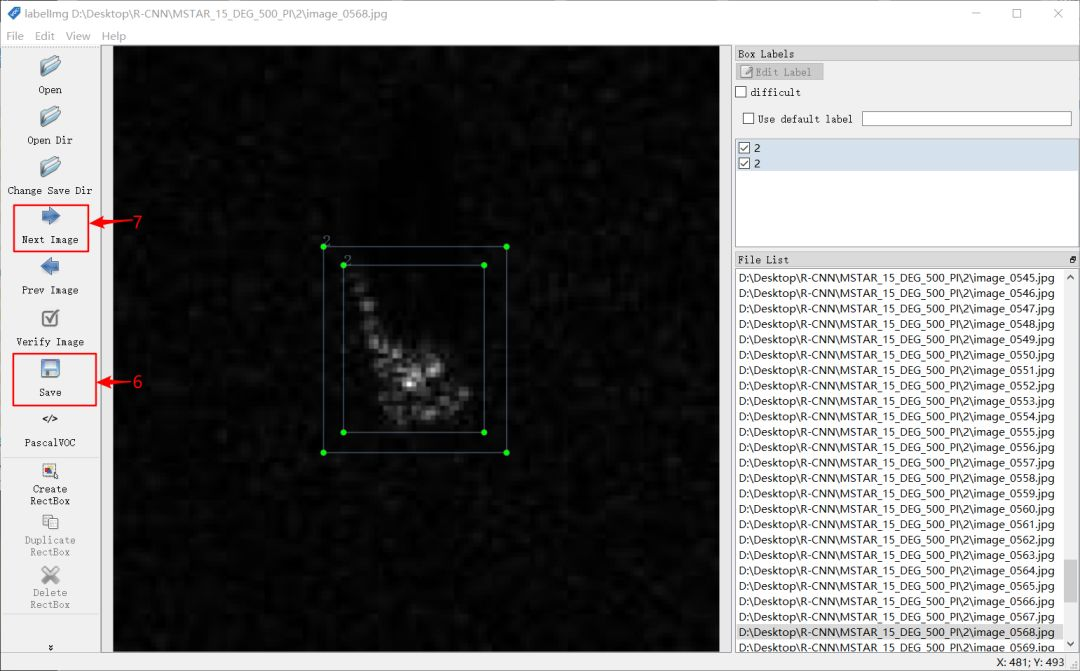Click the Edit Label button
The height and width of the screenshot is (671, 1080).
(779, 72)
